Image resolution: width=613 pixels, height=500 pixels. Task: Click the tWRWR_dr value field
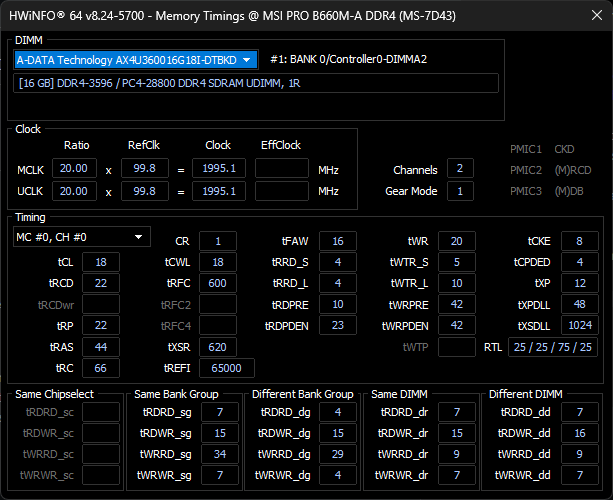point(457,475)
